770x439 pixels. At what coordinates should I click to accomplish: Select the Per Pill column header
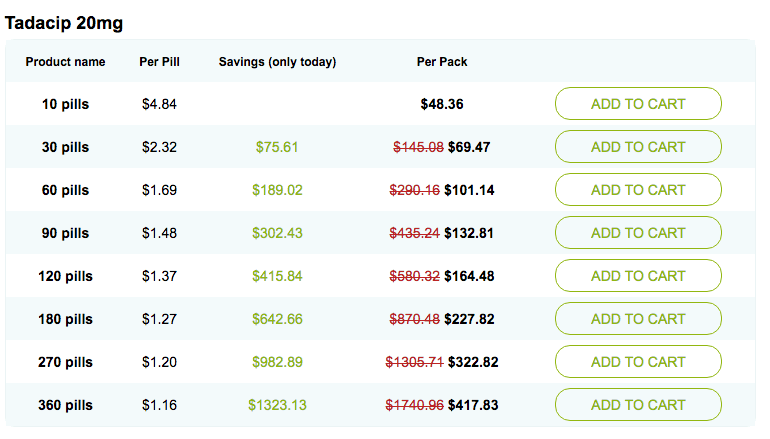point(159,62)
